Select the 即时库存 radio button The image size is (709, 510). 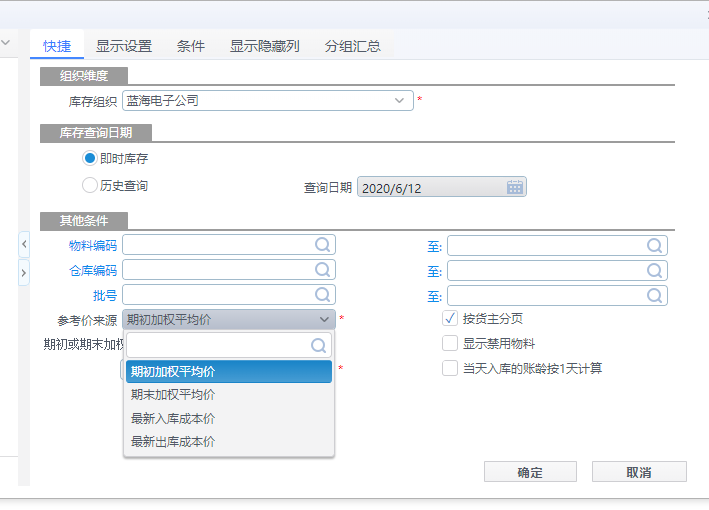point(90,159)
